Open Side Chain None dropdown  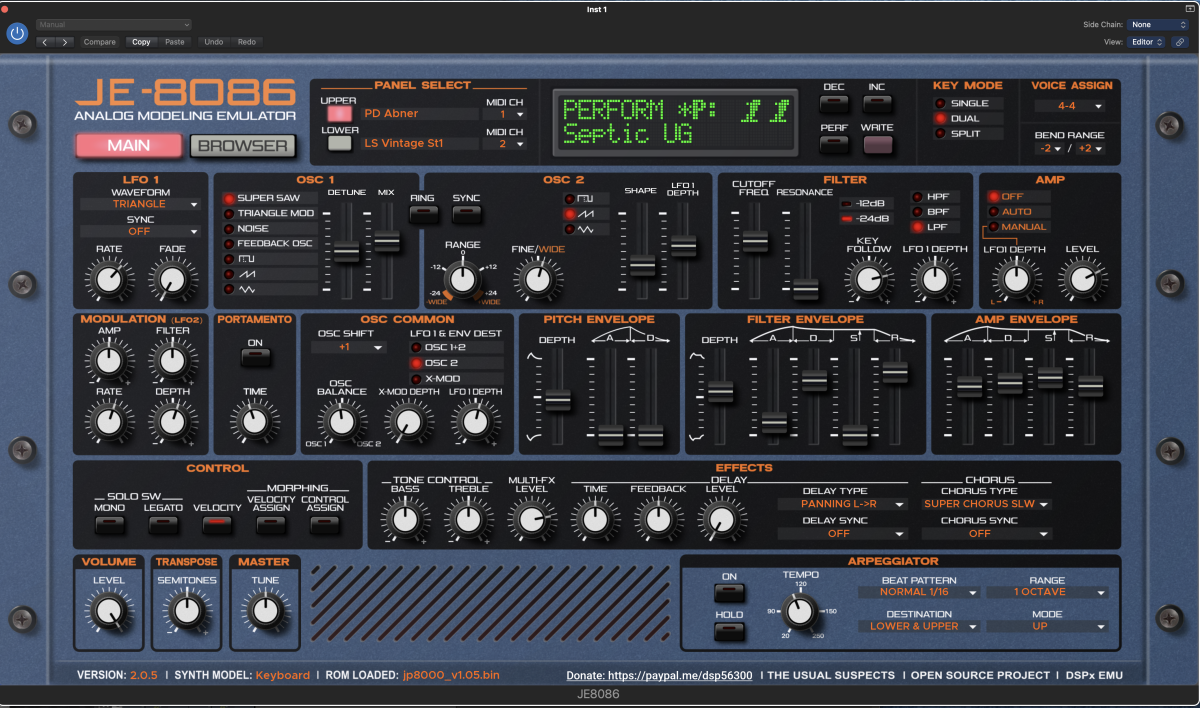pos(1158,24)
